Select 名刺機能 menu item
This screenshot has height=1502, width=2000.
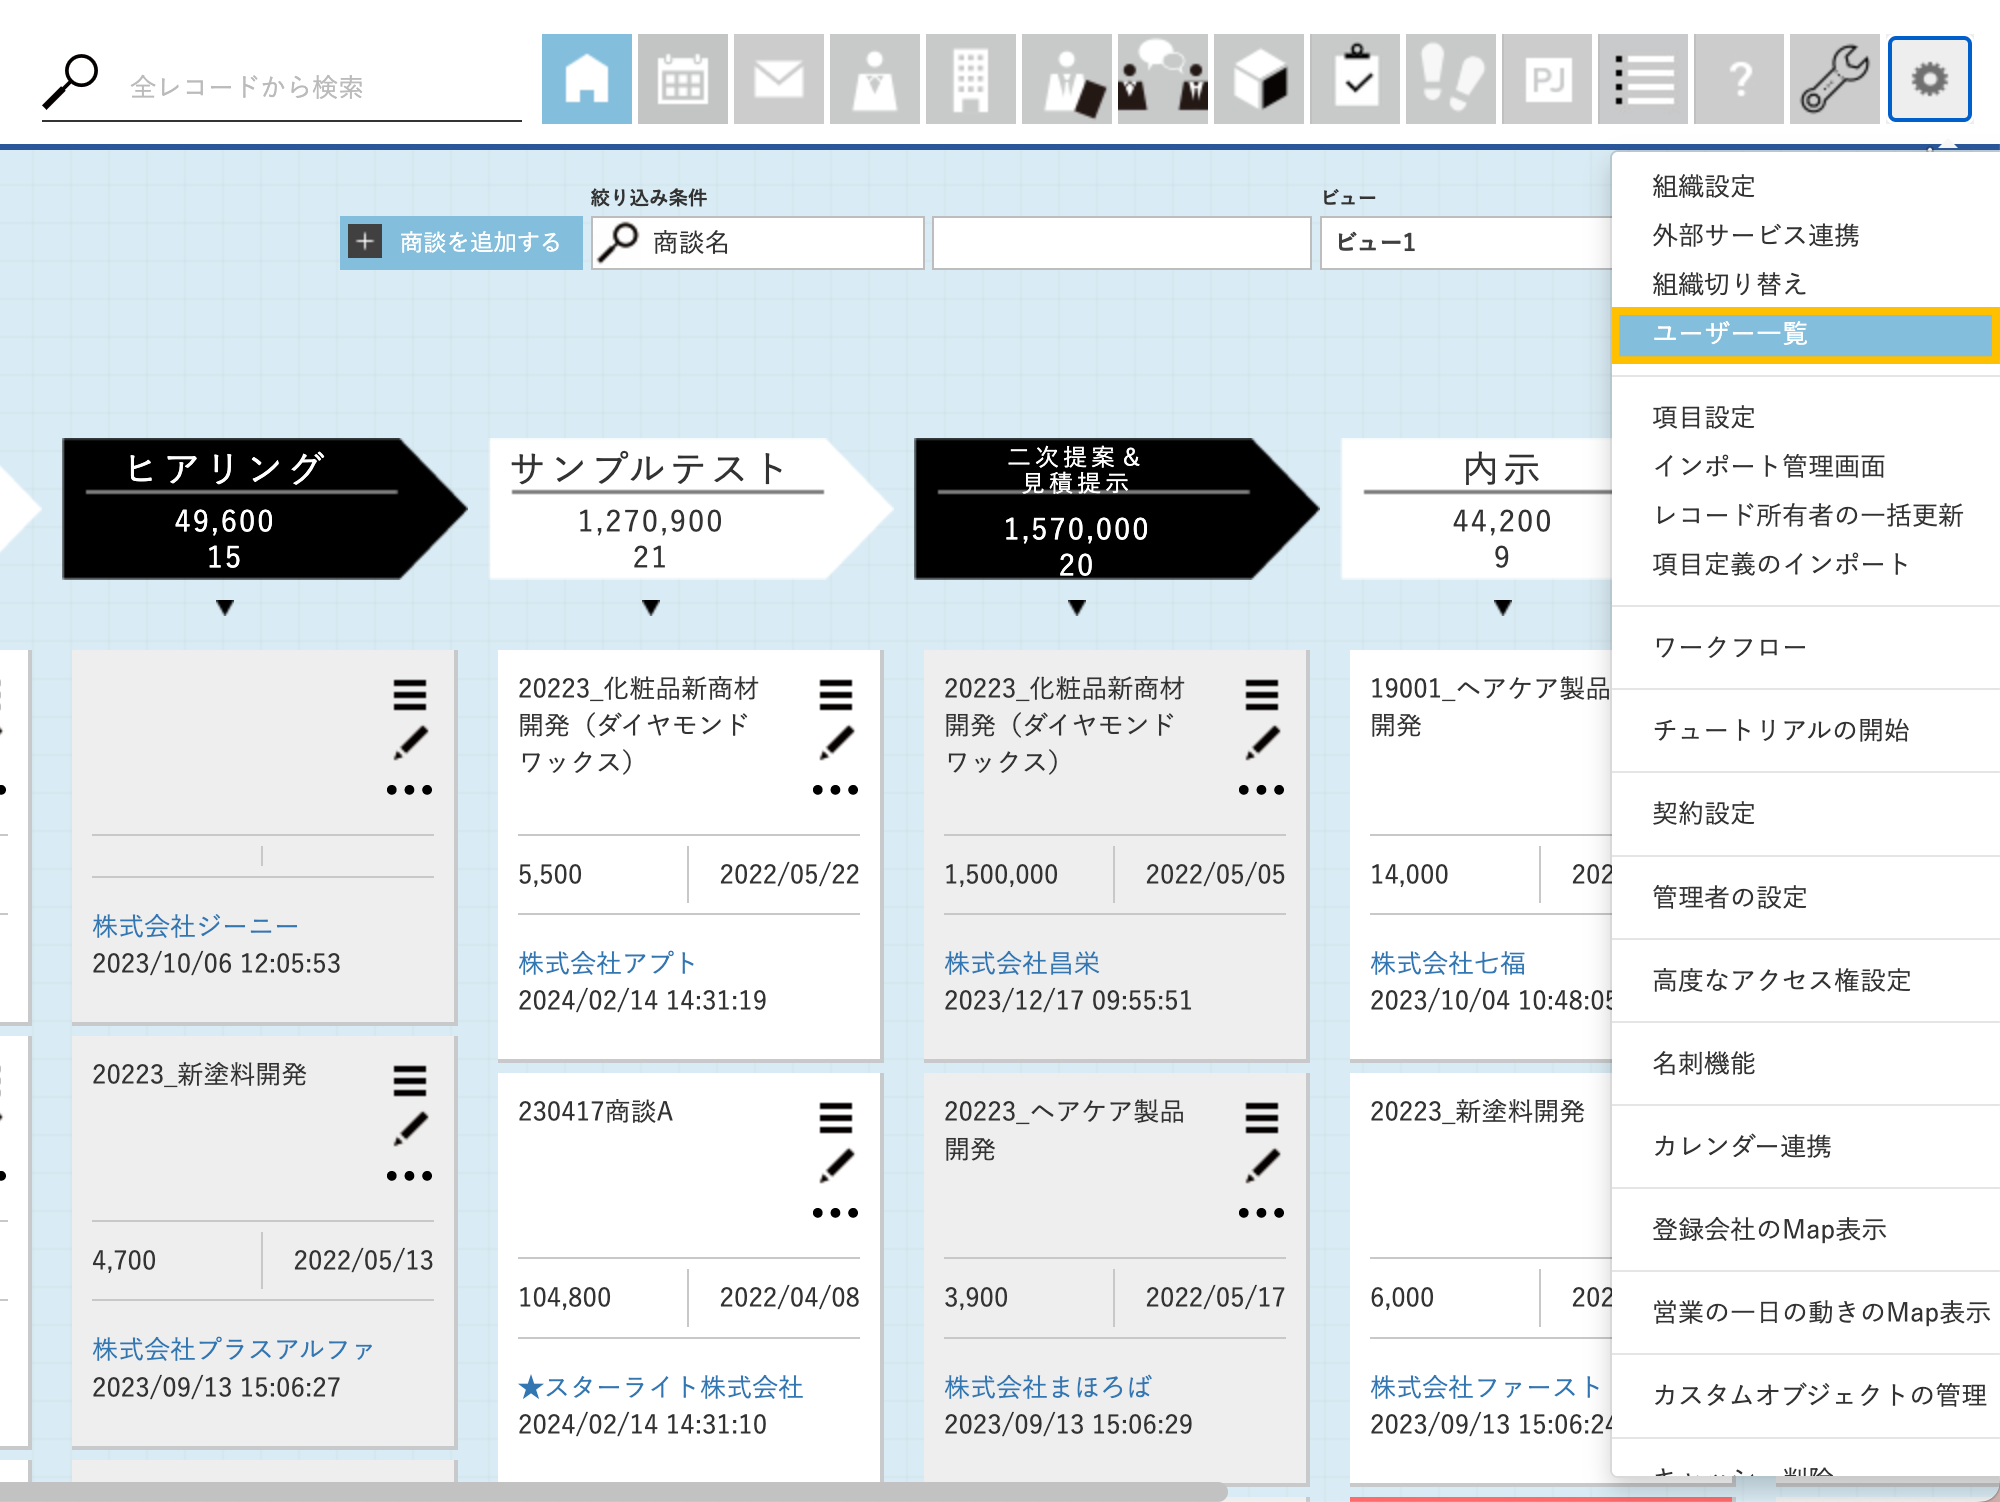tap(1703, 1063)
